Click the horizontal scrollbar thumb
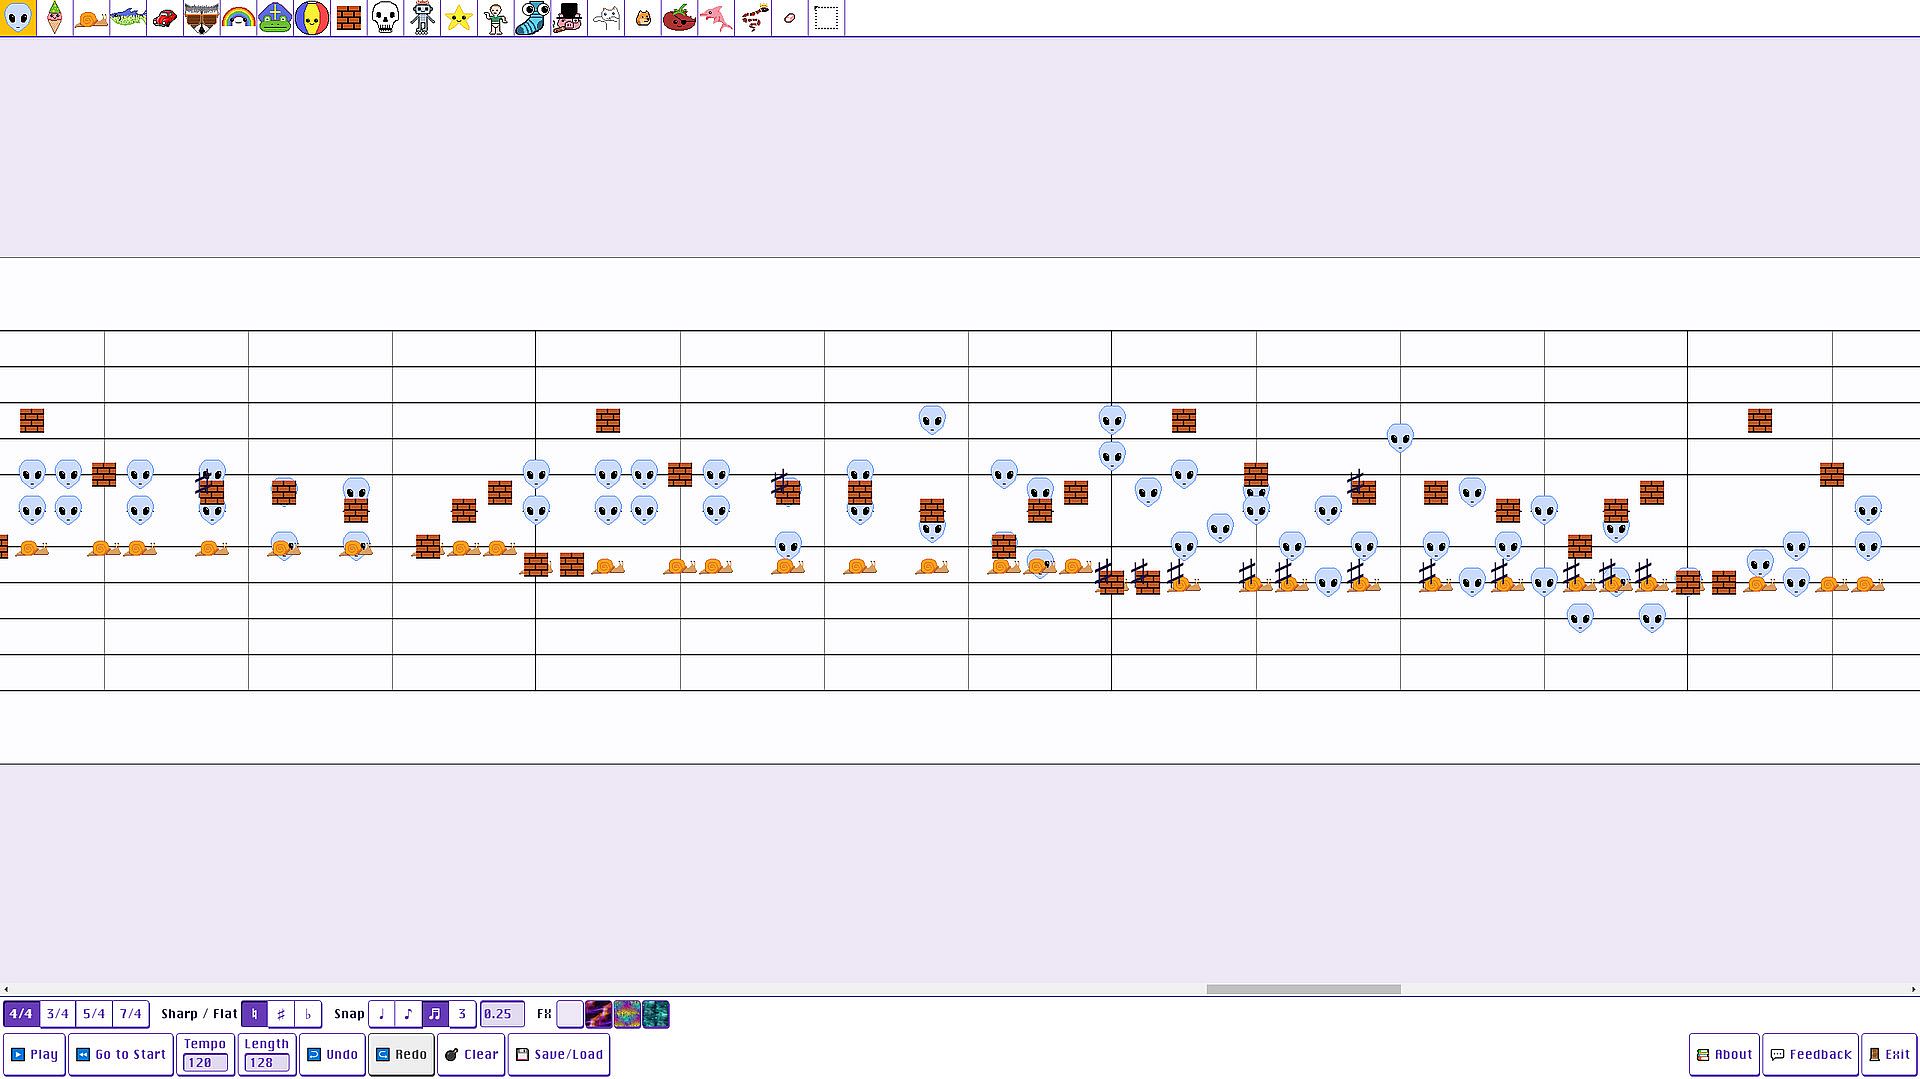This screenshot has width=1920, height=1079. (1303, 989)
